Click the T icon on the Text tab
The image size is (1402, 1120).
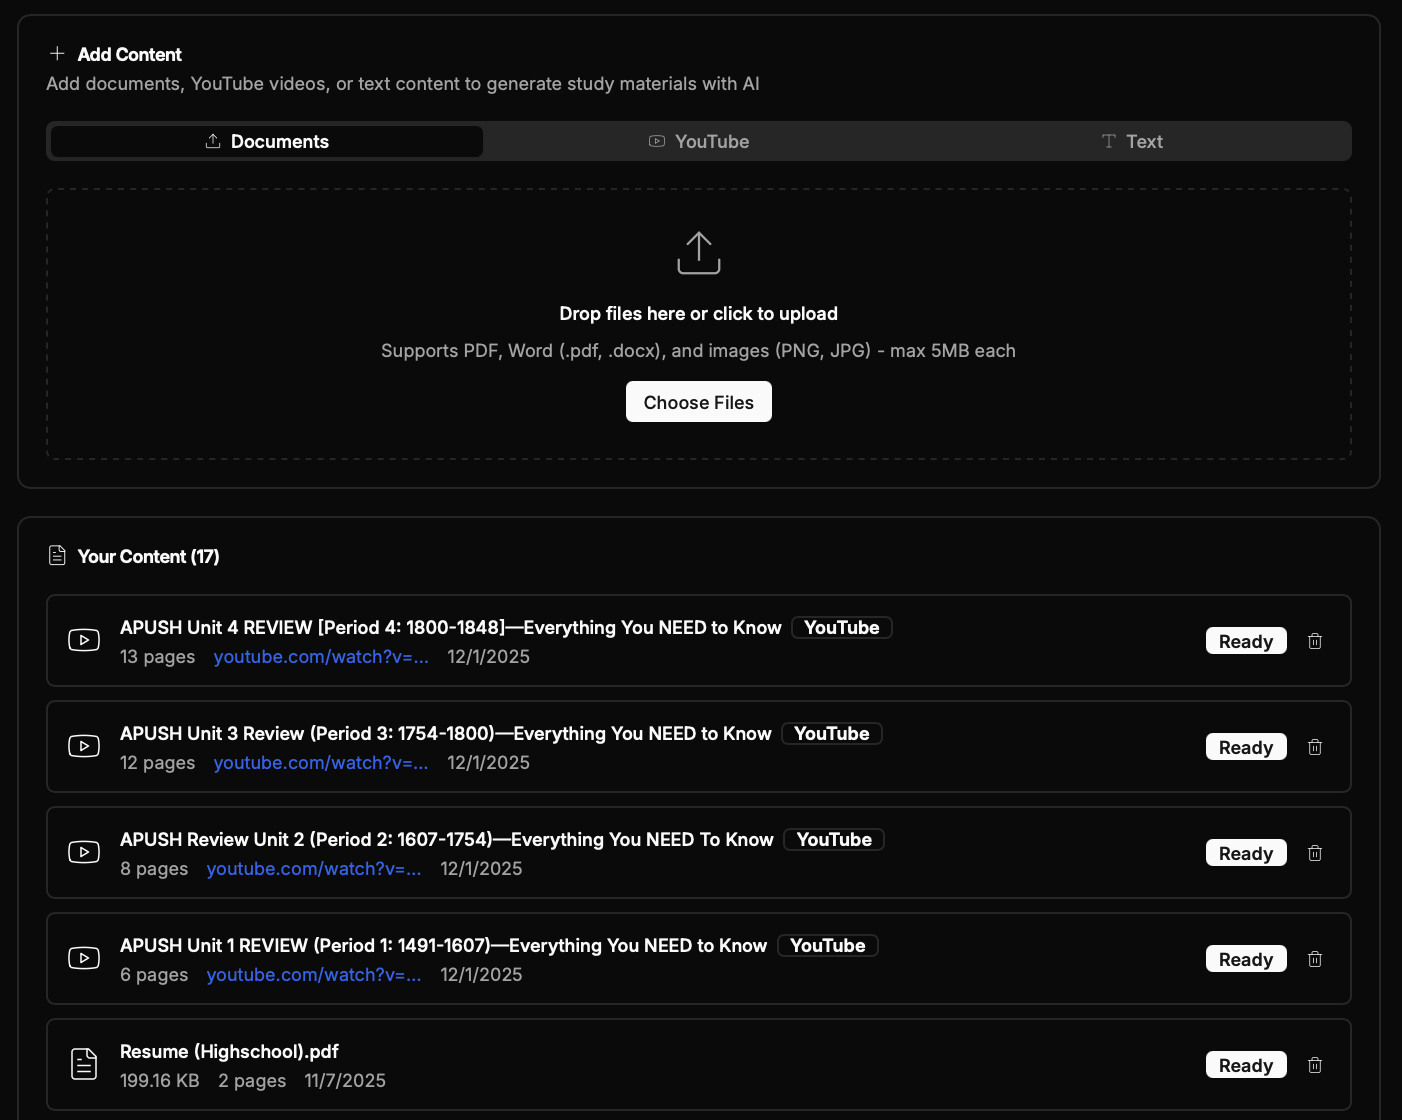[x=1107, y=141]
